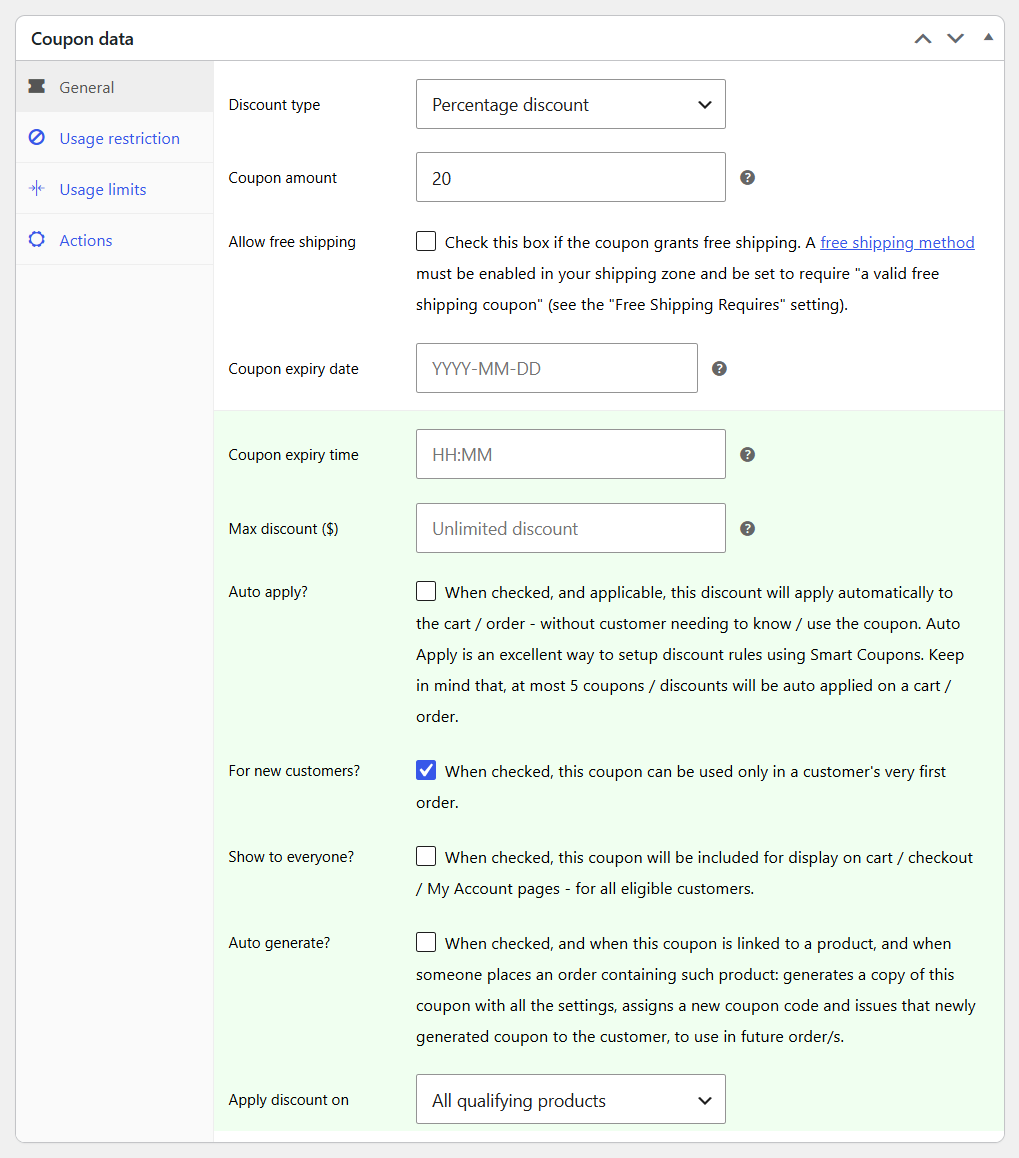This screenshot has height=1158, width=1019.
Task: Click the Max discount input field
Action: coord(571,528)
